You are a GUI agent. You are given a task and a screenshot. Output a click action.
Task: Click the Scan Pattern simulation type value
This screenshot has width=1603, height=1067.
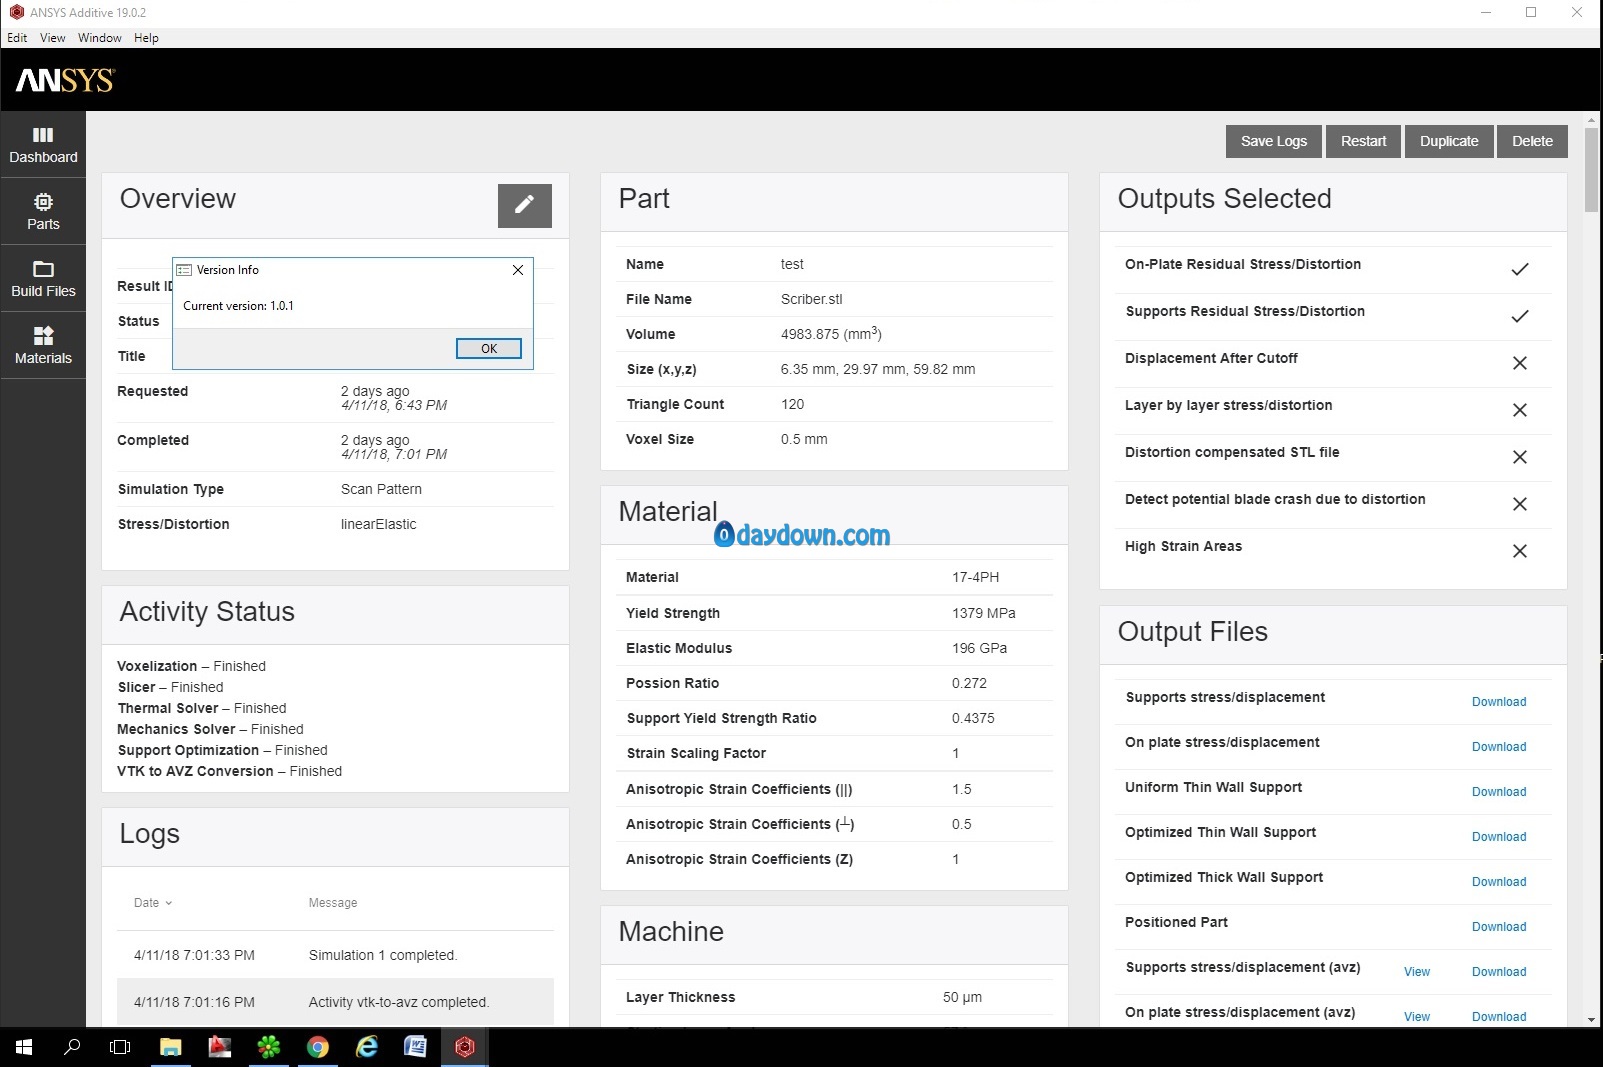381,489
